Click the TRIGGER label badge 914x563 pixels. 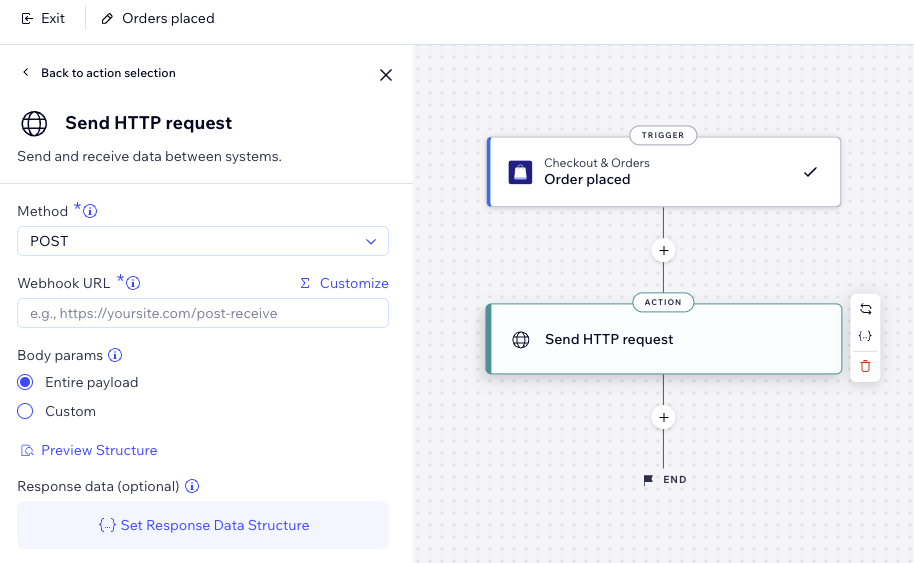(663, 135)
